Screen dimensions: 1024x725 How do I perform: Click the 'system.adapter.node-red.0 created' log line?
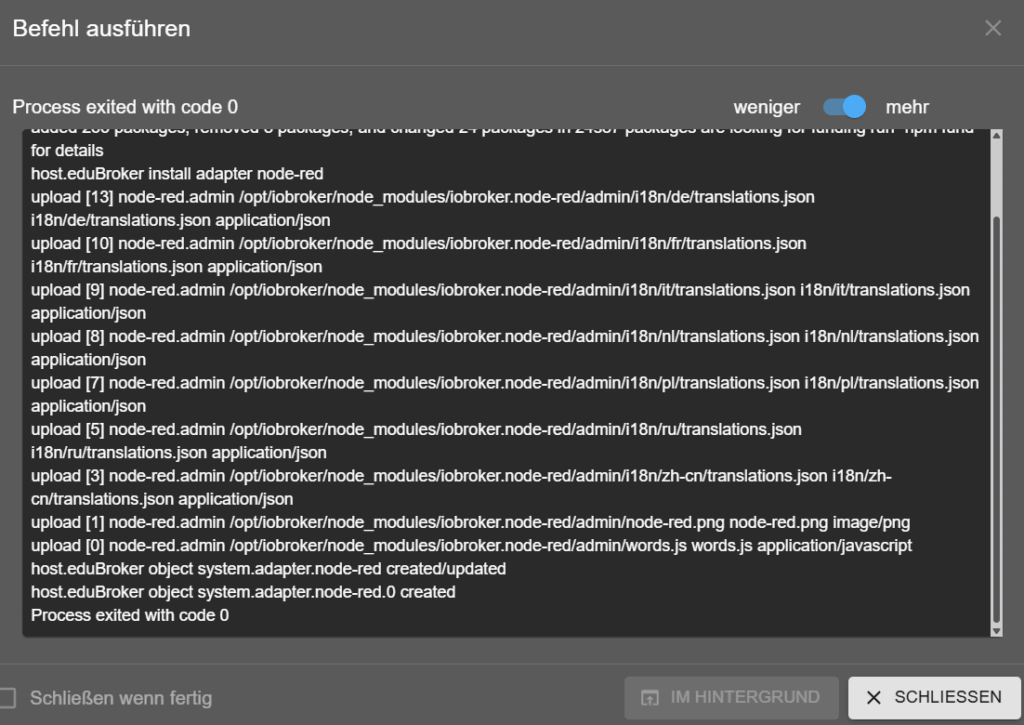[243, 592]
